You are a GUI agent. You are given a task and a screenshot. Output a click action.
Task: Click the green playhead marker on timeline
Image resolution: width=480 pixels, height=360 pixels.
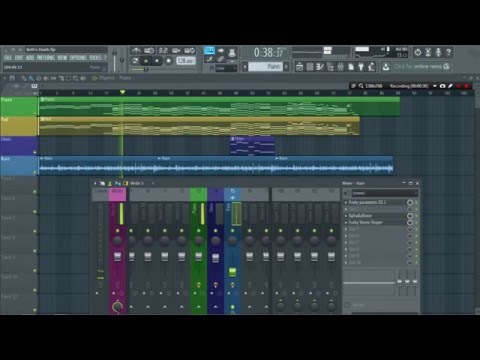click(x=122, y=92)
